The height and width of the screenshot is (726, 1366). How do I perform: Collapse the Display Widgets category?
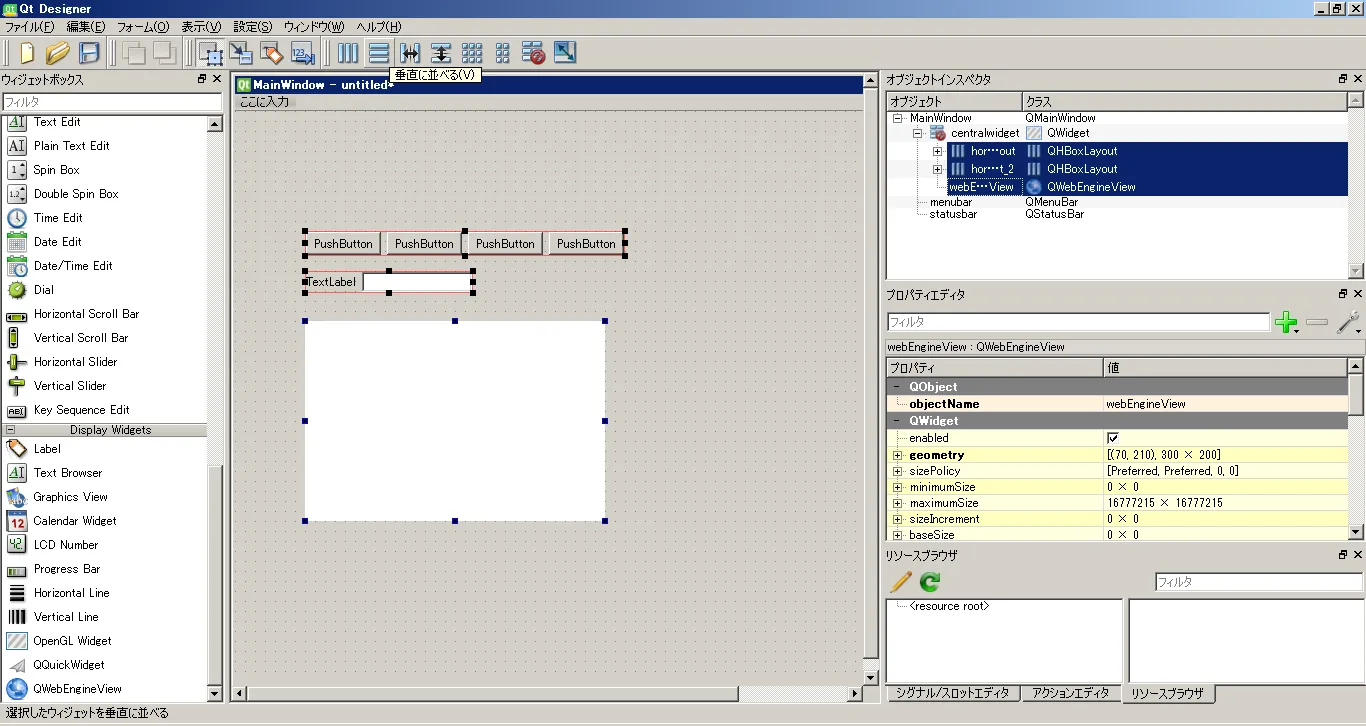11,430
